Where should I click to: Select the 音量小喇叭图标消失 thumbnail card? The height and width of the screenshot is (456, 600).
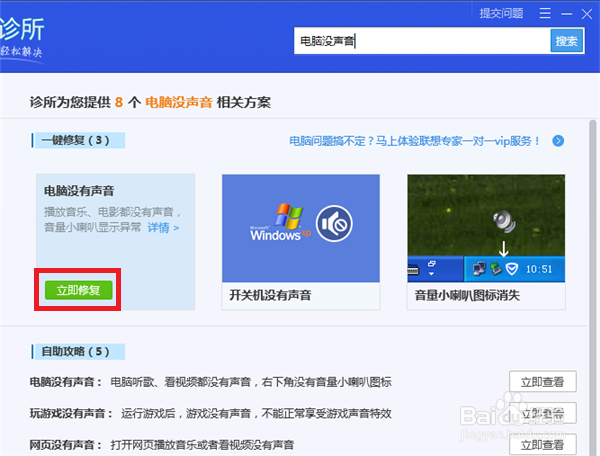tap(486, 242)
